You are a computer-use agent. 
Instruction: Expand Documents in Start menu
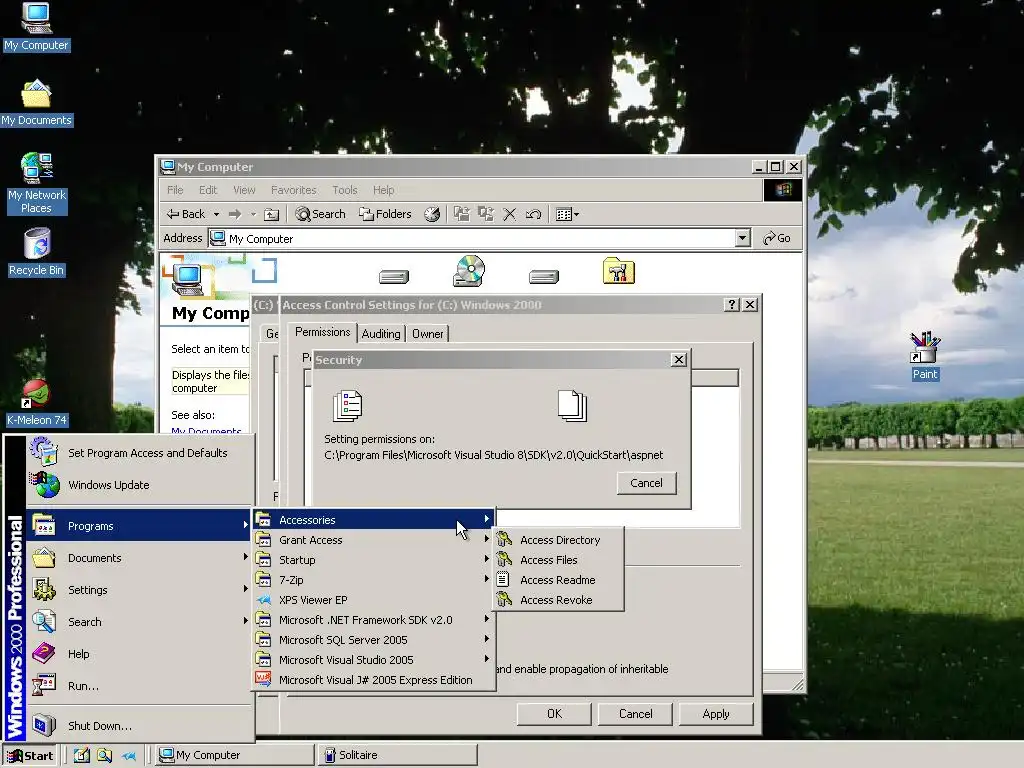coord(140,558)
